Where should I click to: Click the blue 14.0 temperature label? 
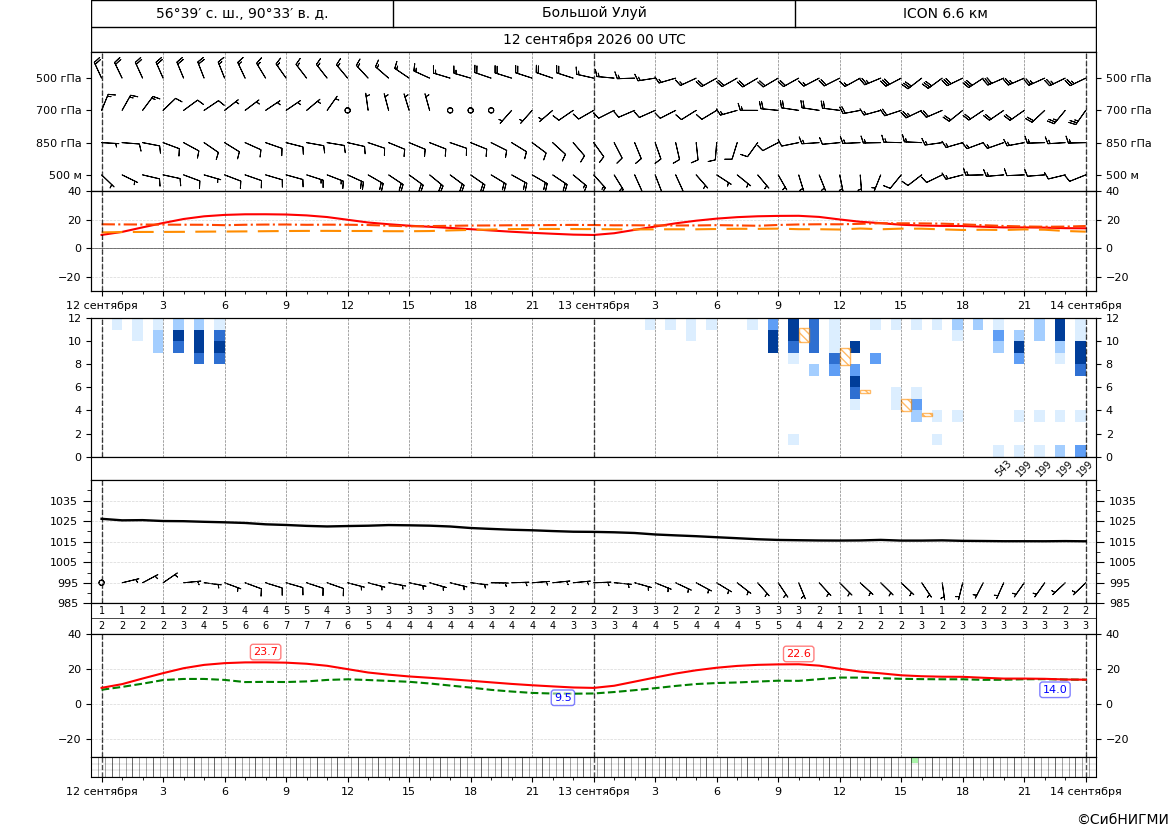[1054, 690]
